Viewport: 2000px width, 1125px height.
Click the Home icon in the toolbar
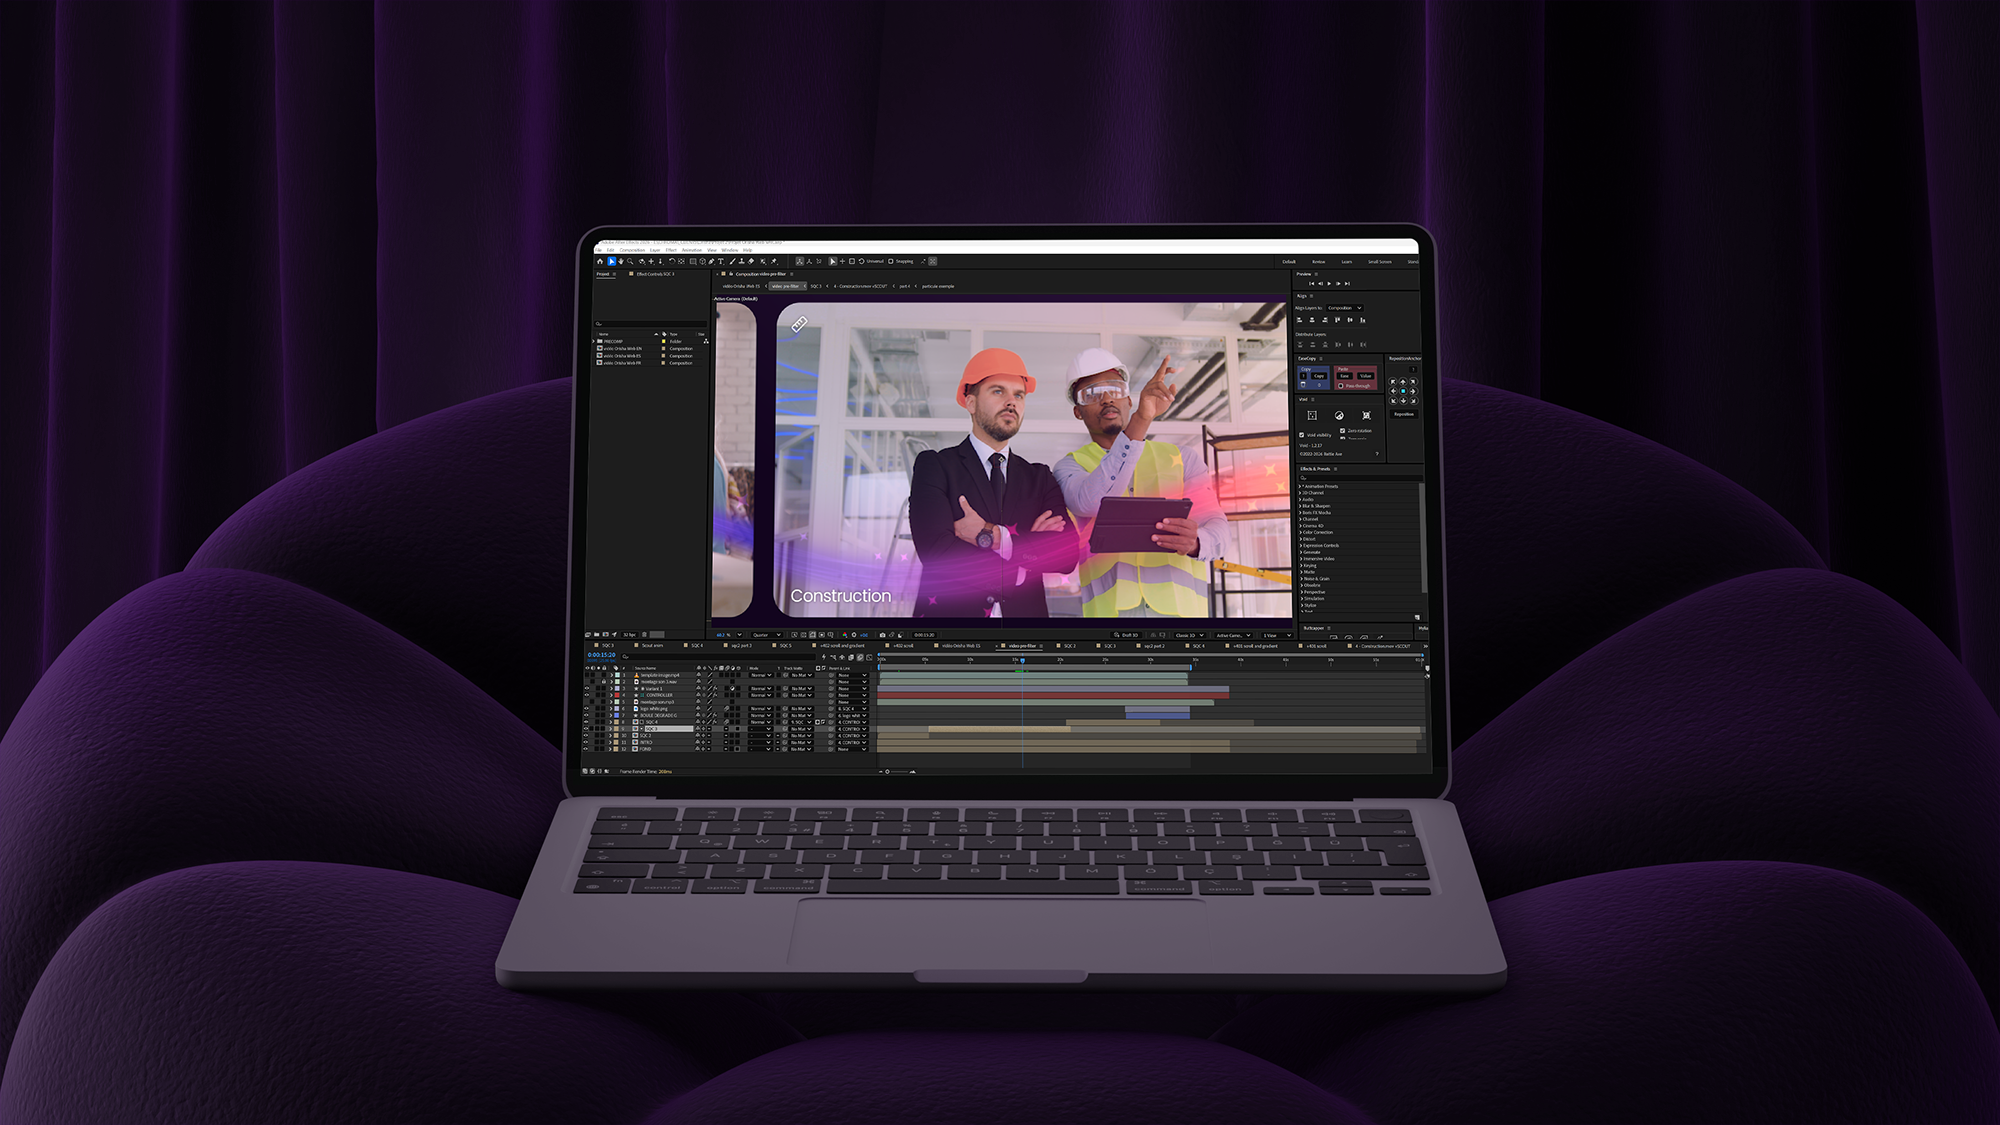point(600,262)
